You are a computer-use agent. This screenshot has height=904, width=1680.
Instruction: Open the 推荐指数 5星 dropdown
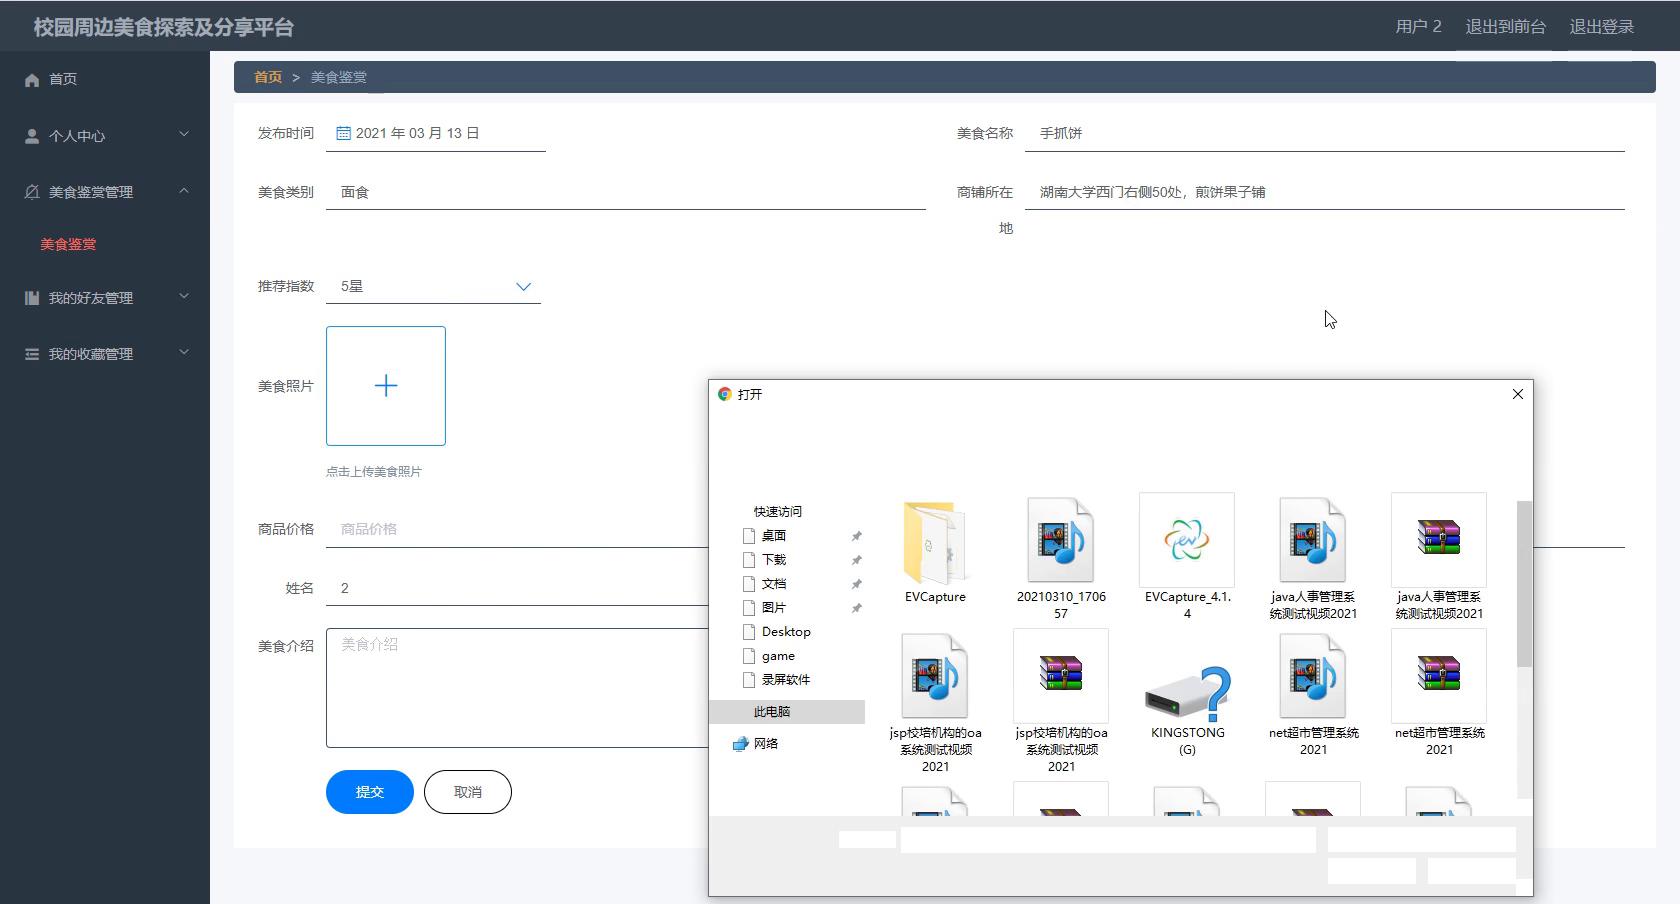tap(522, 287)
